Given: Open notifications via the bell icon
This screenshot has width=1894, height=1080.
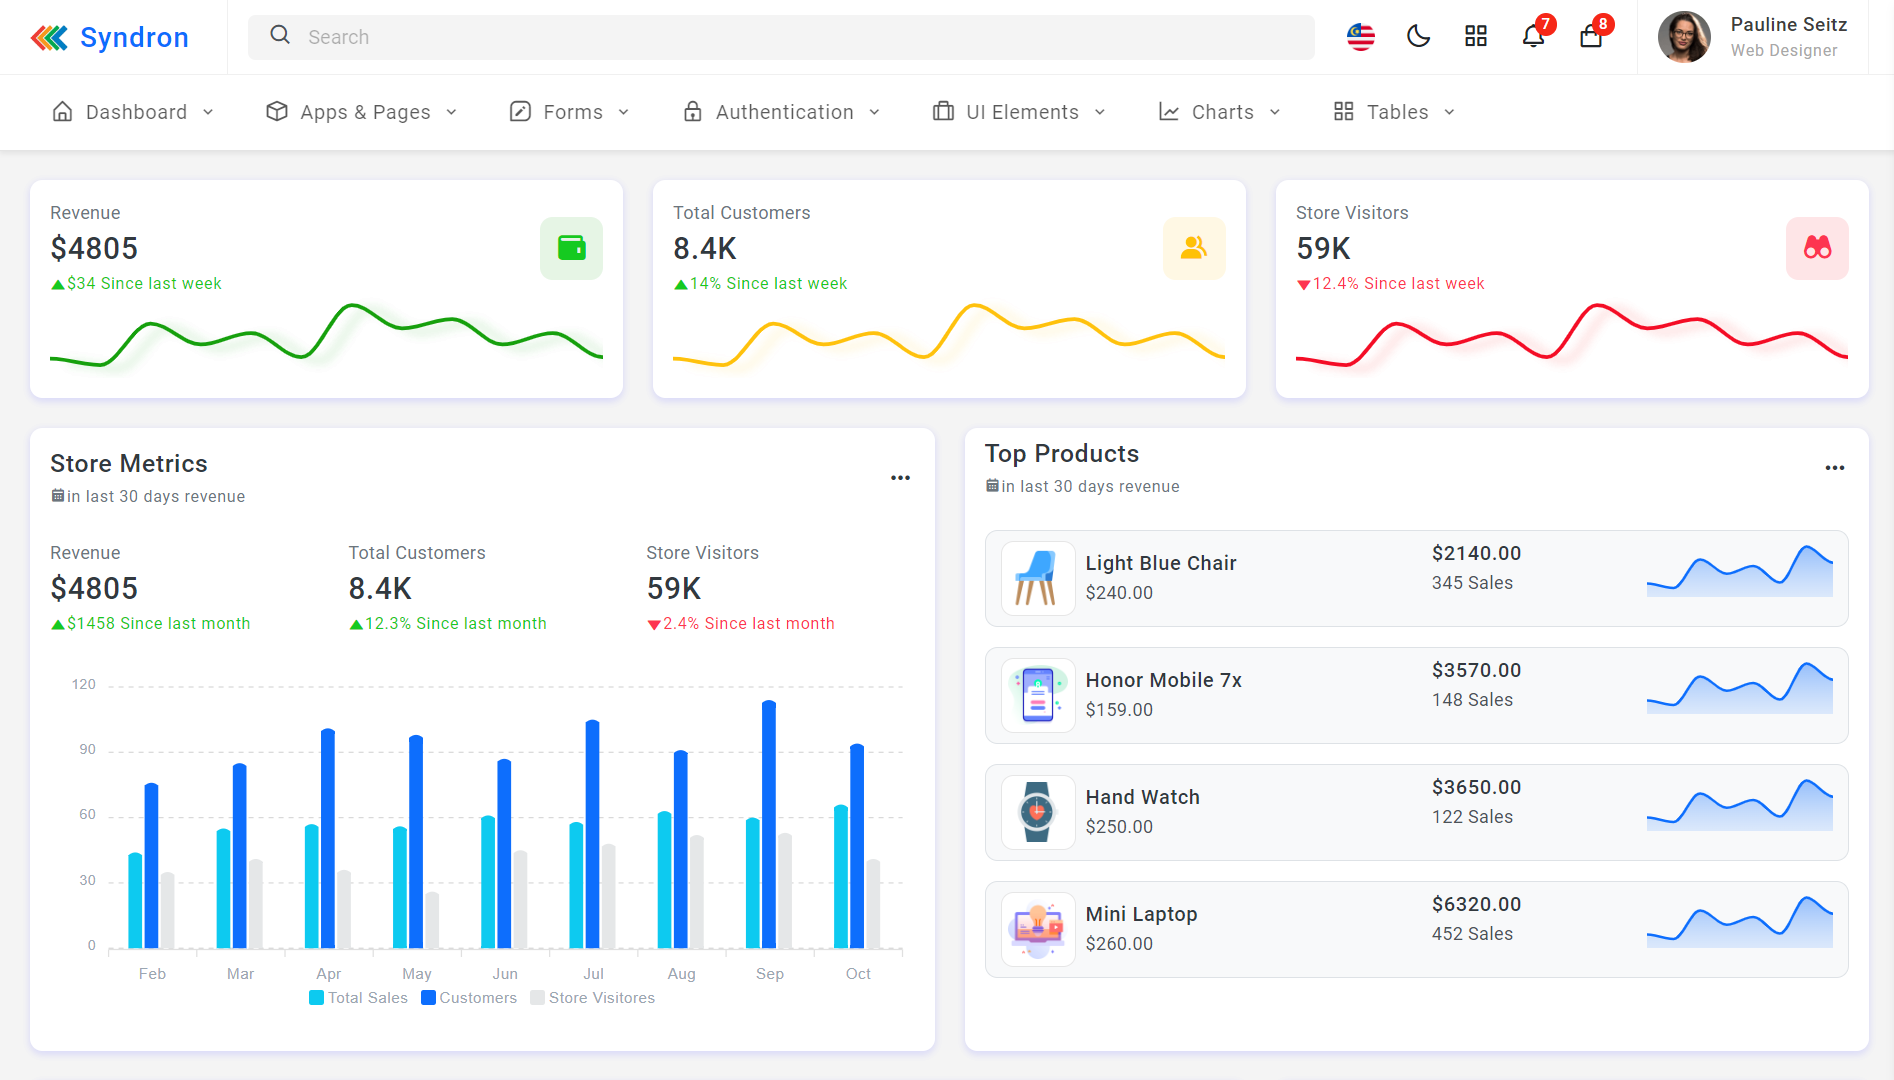Looking at the screenshot, I should pos(1533,37).
